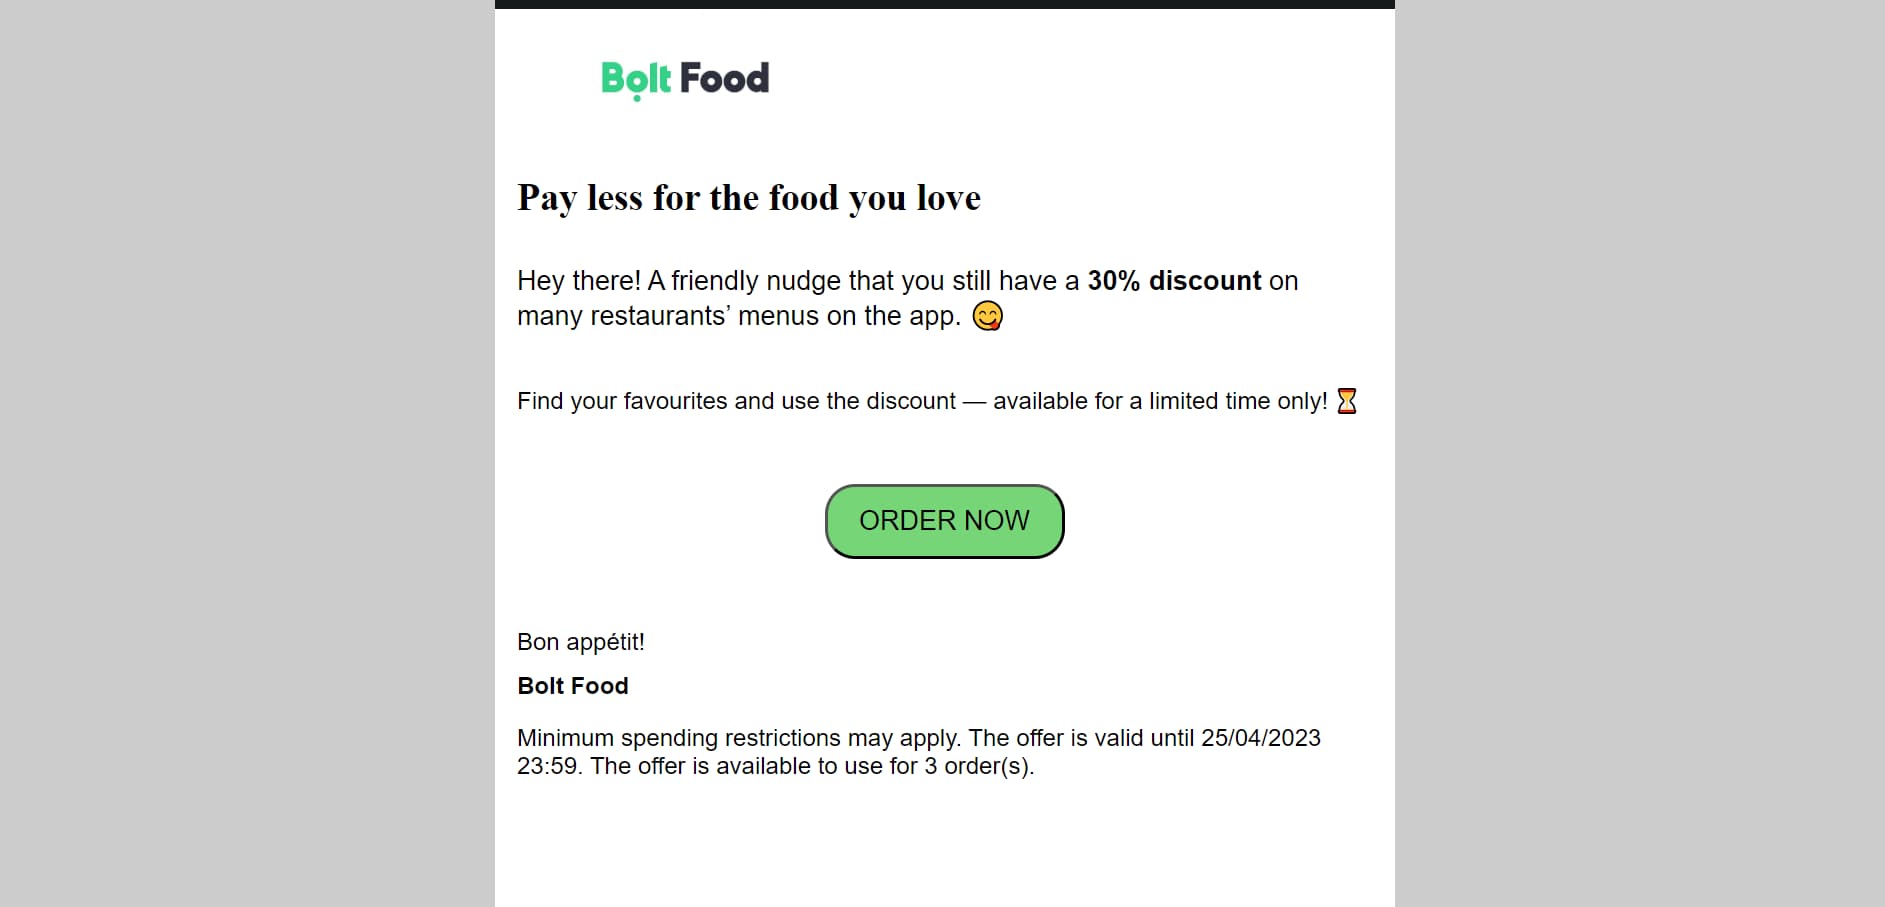Click the Bon appétit! line
The image size is (1885, 907).
point(581,642)
